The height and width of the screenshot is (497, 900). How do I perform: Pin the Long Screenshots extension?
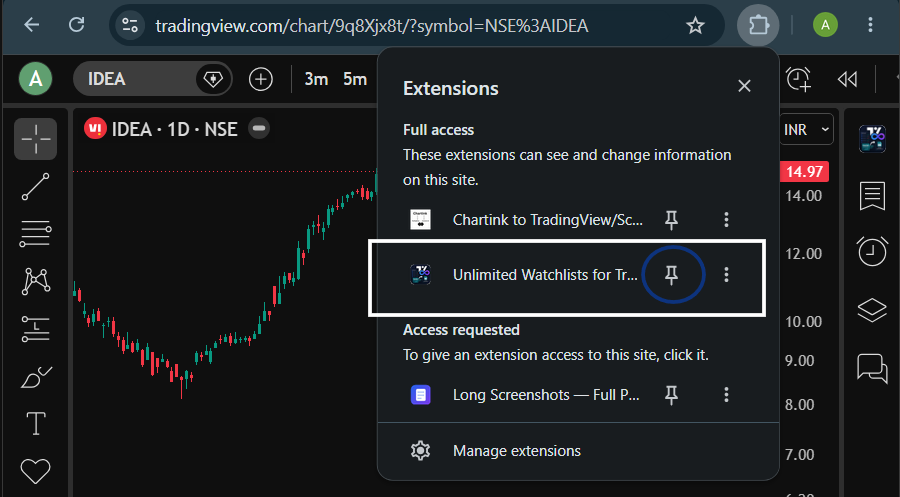click(671, 395)
